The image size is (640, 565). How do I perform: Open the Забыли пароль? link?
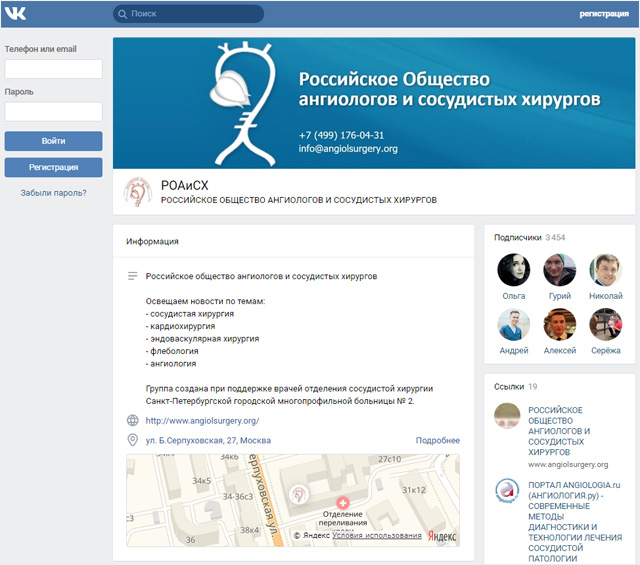click(x=53, y=193)
